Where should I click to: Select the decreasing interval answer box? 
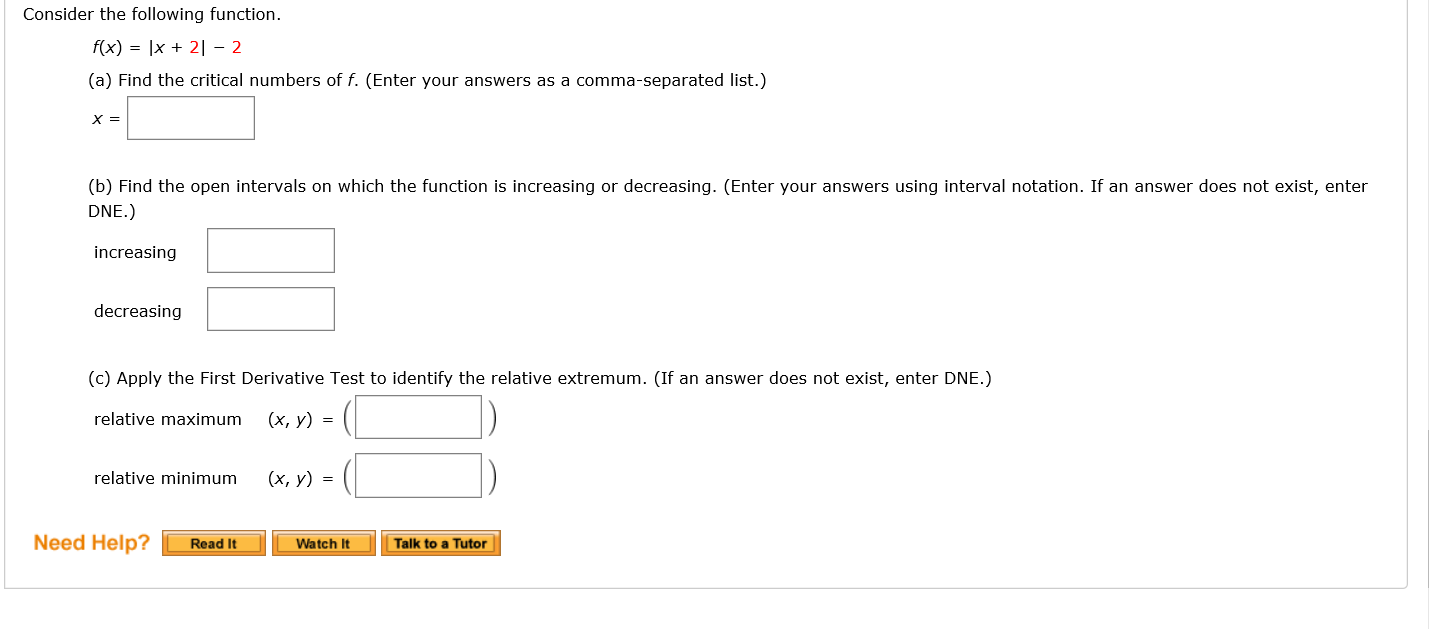270,308
